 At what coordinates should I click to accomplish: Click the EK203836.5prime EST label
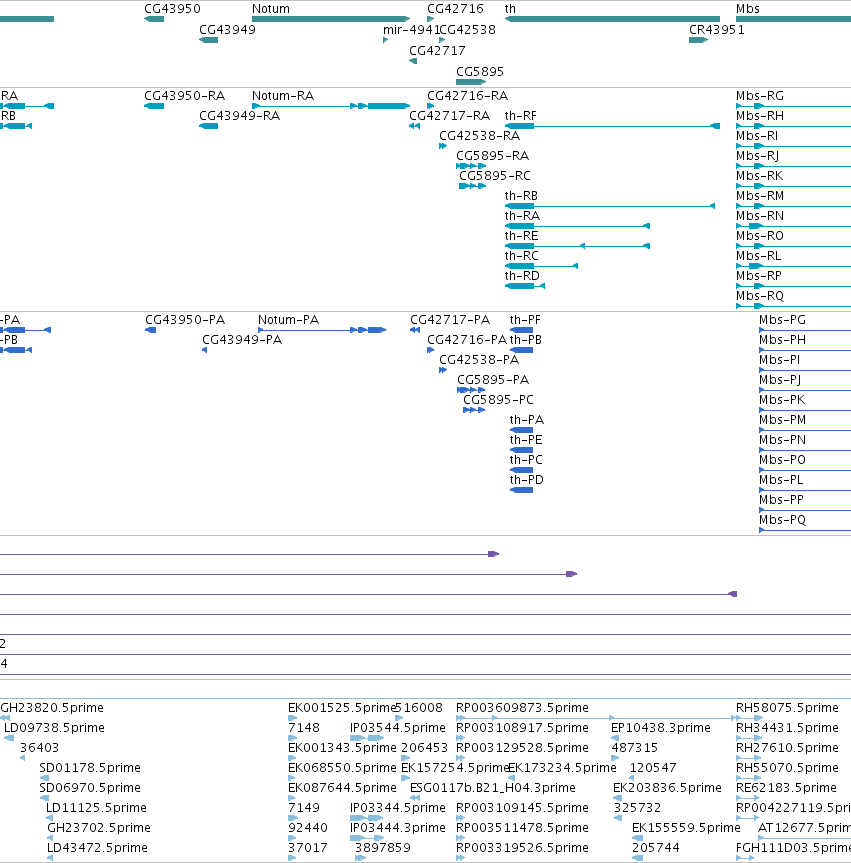(x=668, y=788)
